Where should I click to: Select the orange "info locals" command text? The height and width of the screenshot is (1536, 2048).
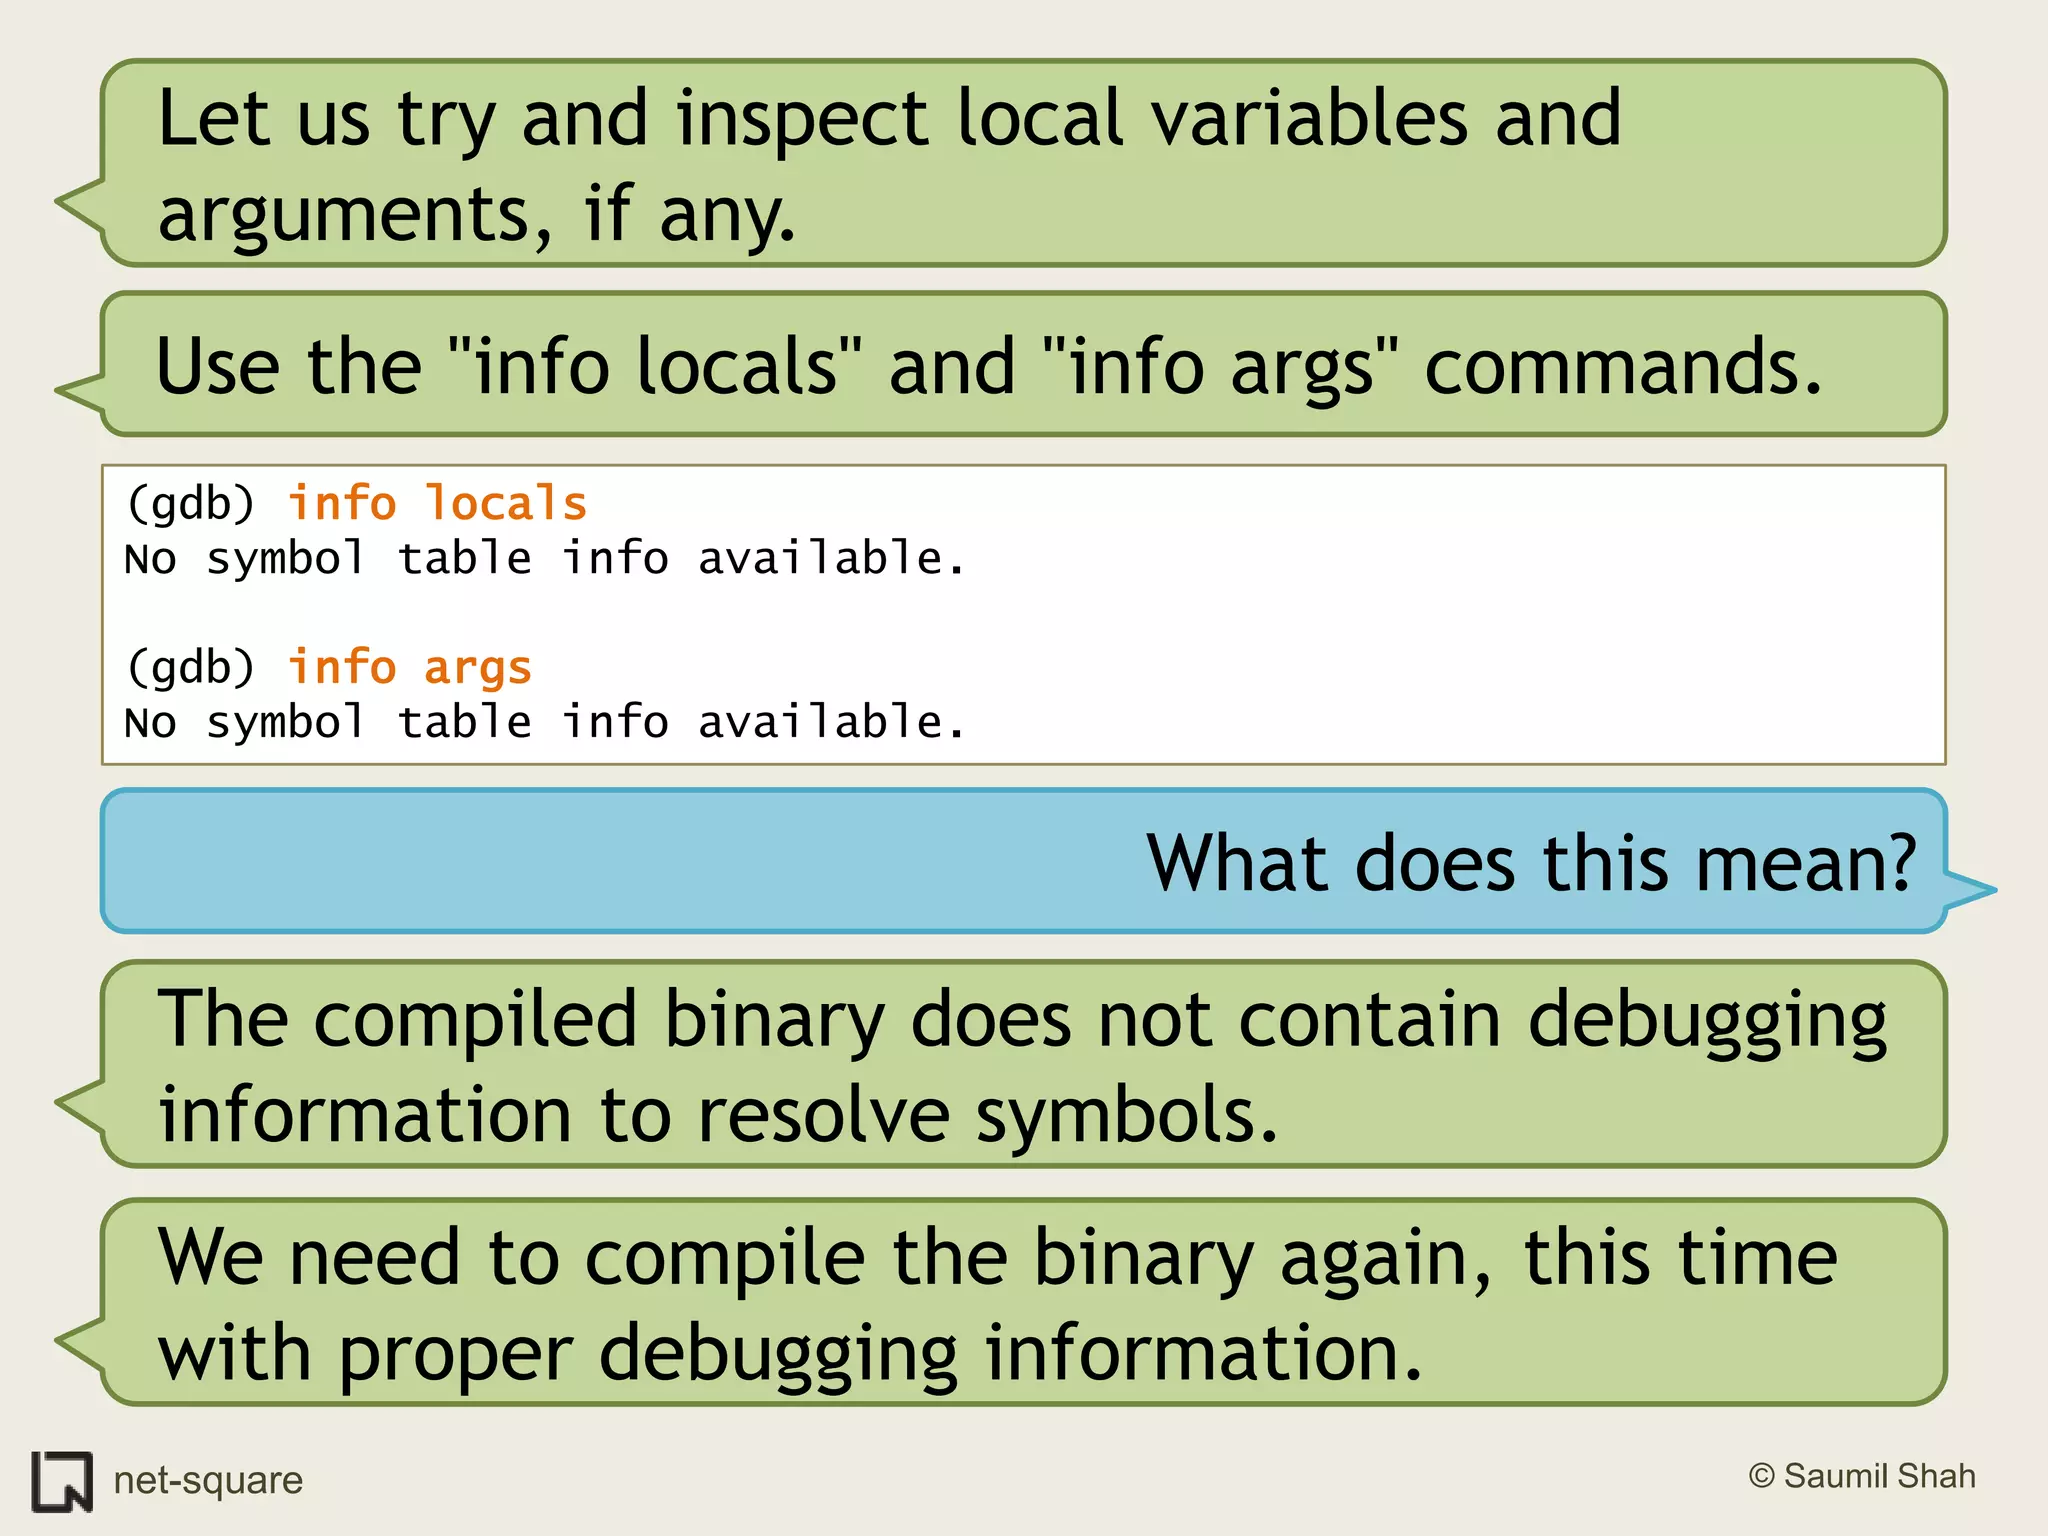437,503
